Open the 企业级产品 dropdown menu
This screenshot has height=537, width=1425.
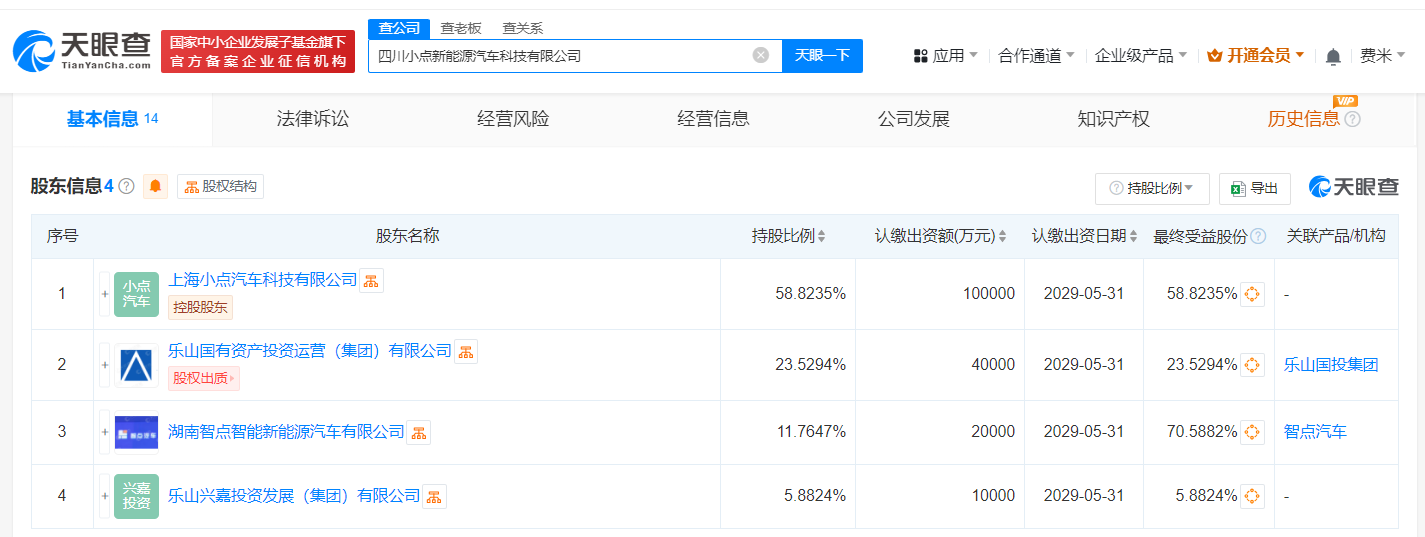1140,56
